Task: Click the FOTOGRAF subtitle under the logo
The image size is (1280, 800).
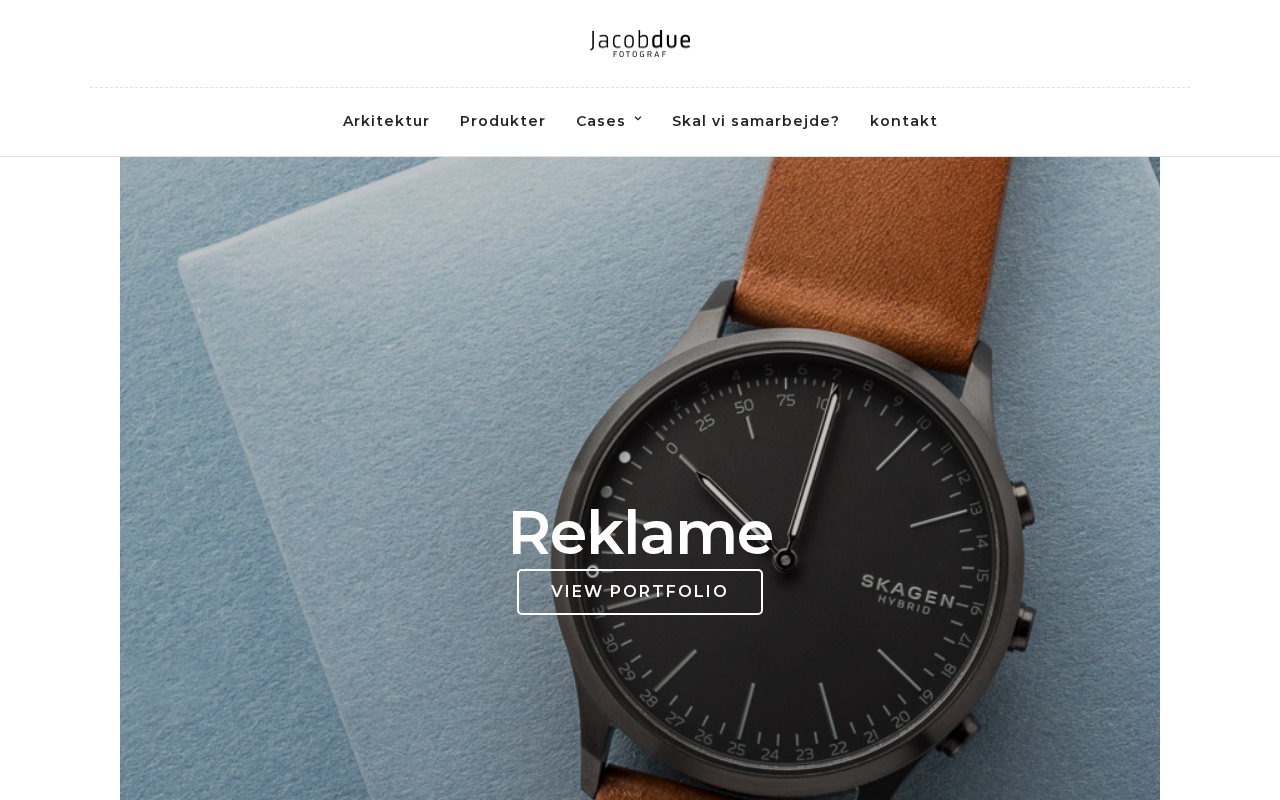Action: [640, 54]
